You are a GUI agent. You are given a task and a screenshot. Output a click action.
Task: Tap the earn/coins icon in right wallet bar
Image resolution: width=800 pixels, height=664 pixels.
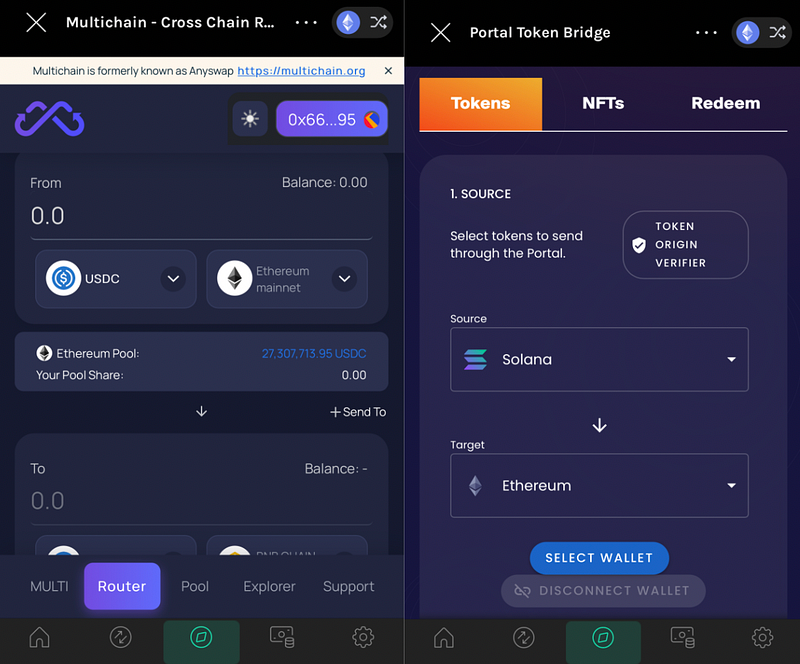(683, 637)
